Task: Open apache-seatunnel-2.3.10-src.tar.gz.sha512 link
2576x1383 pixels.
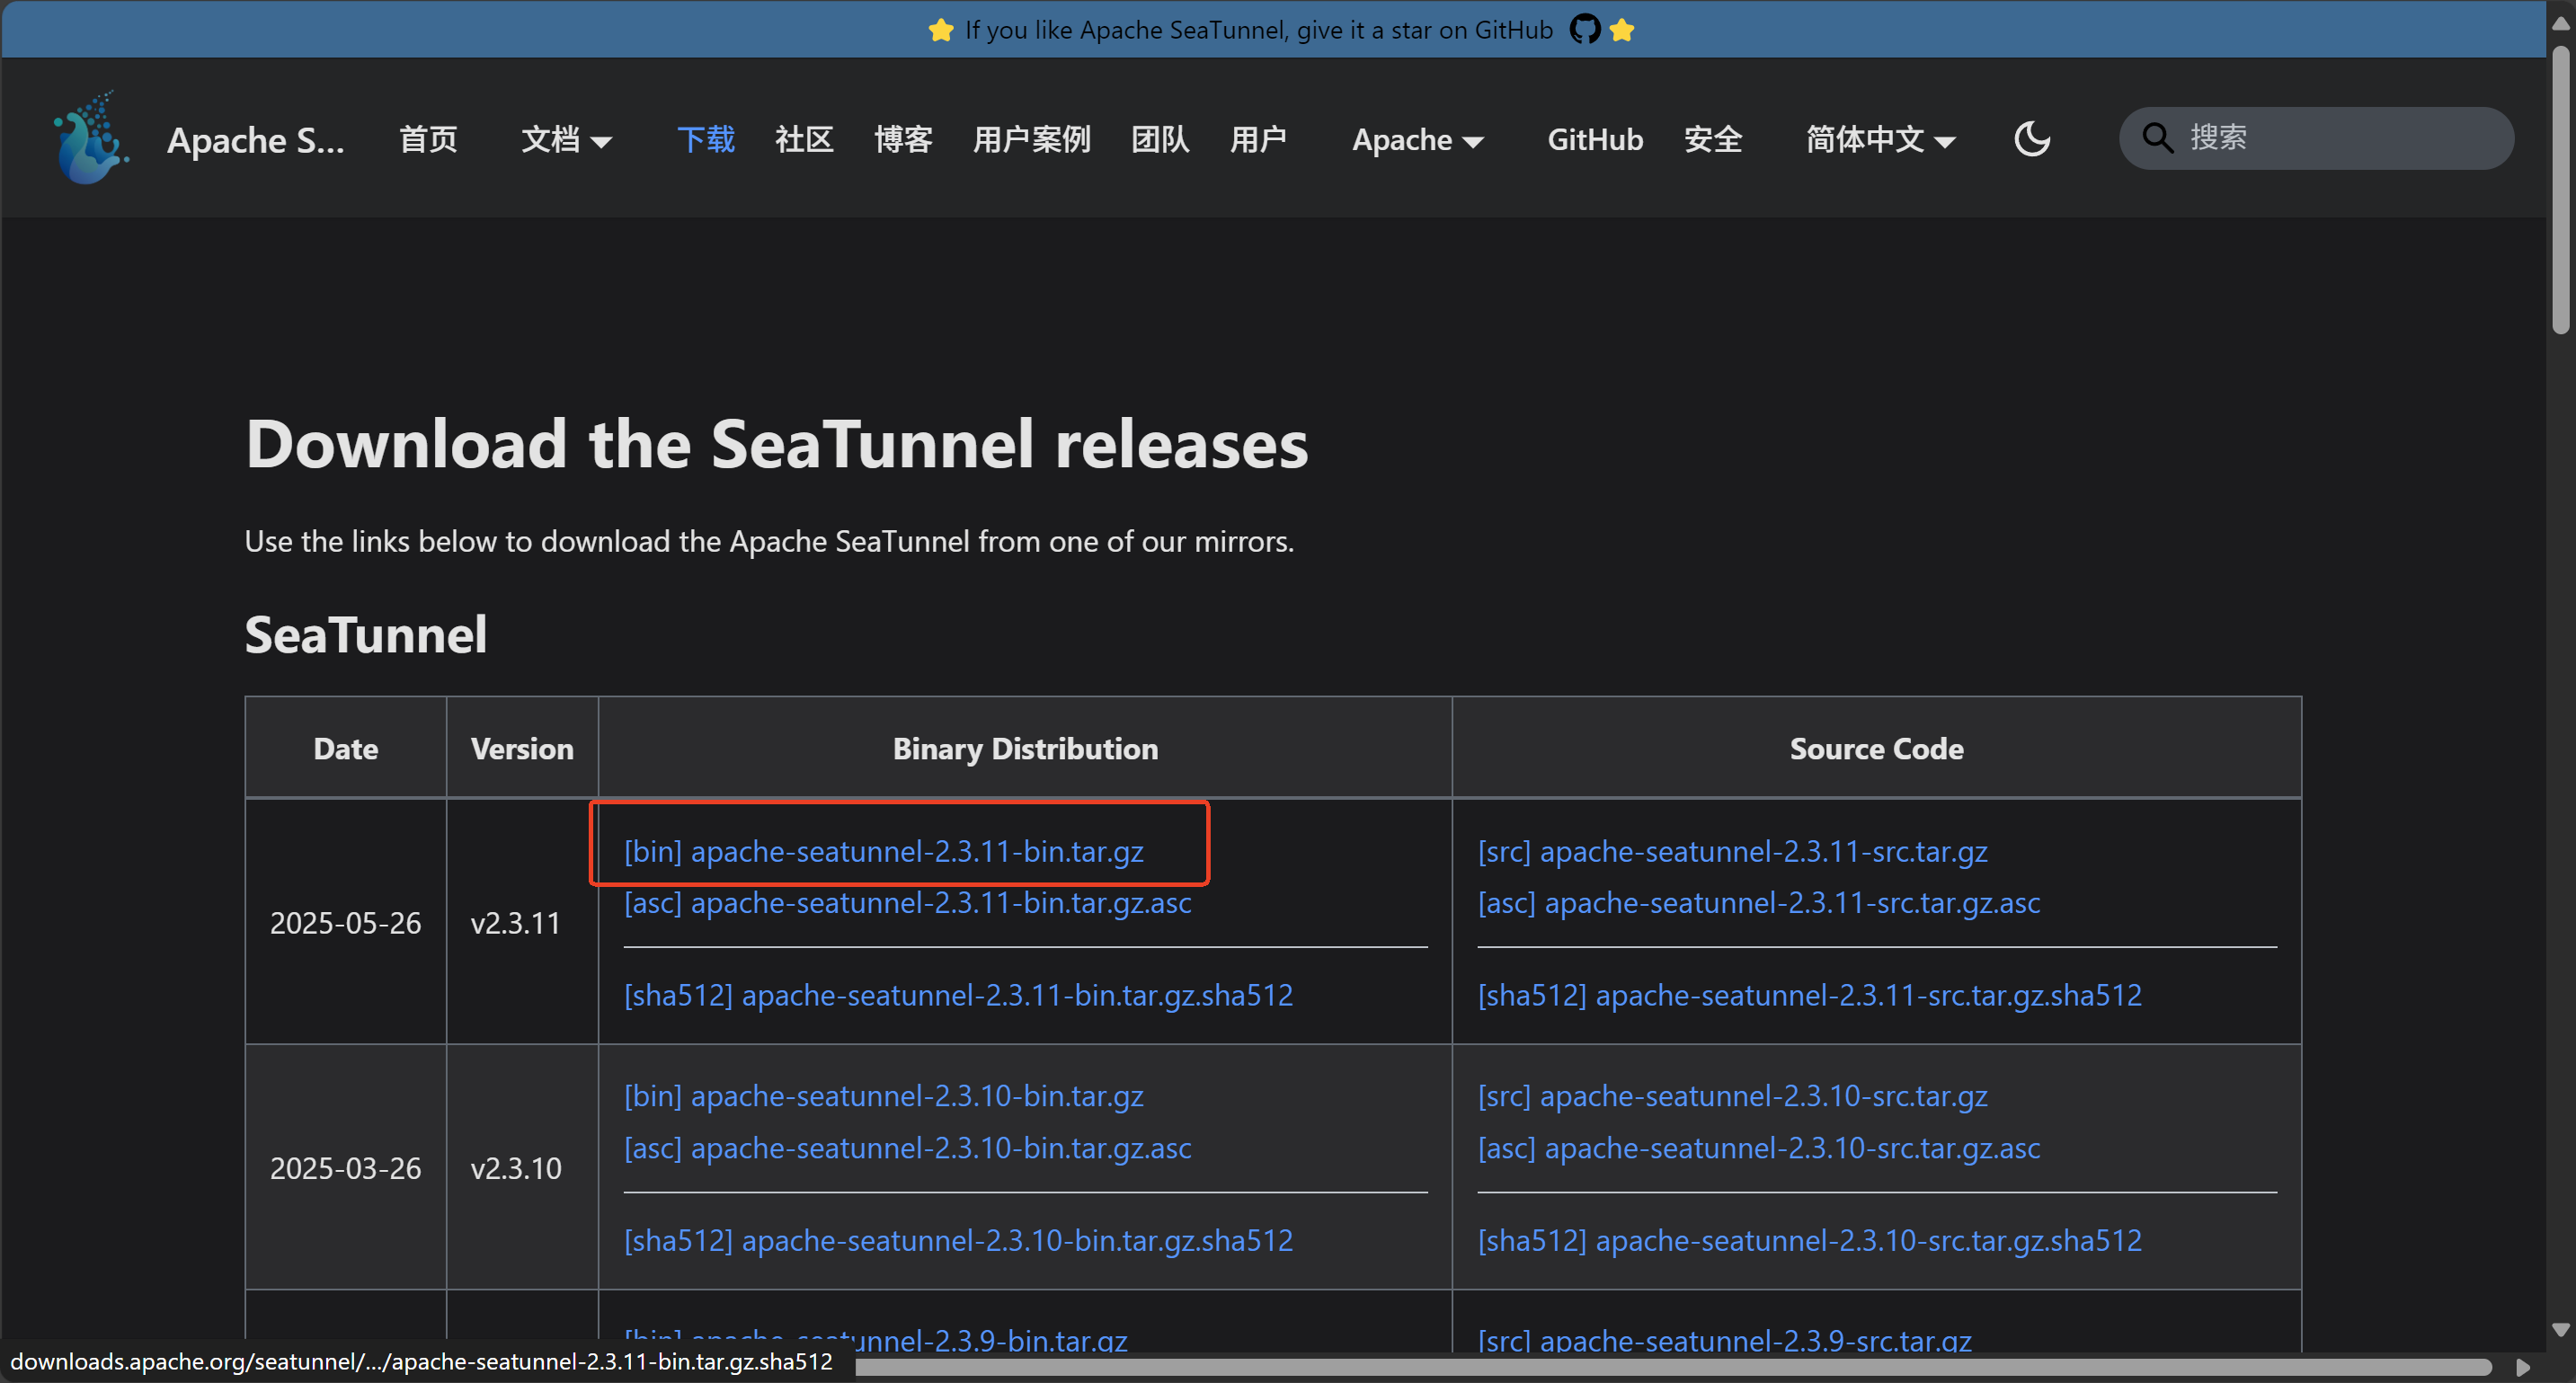Action: point(1809,1240)
